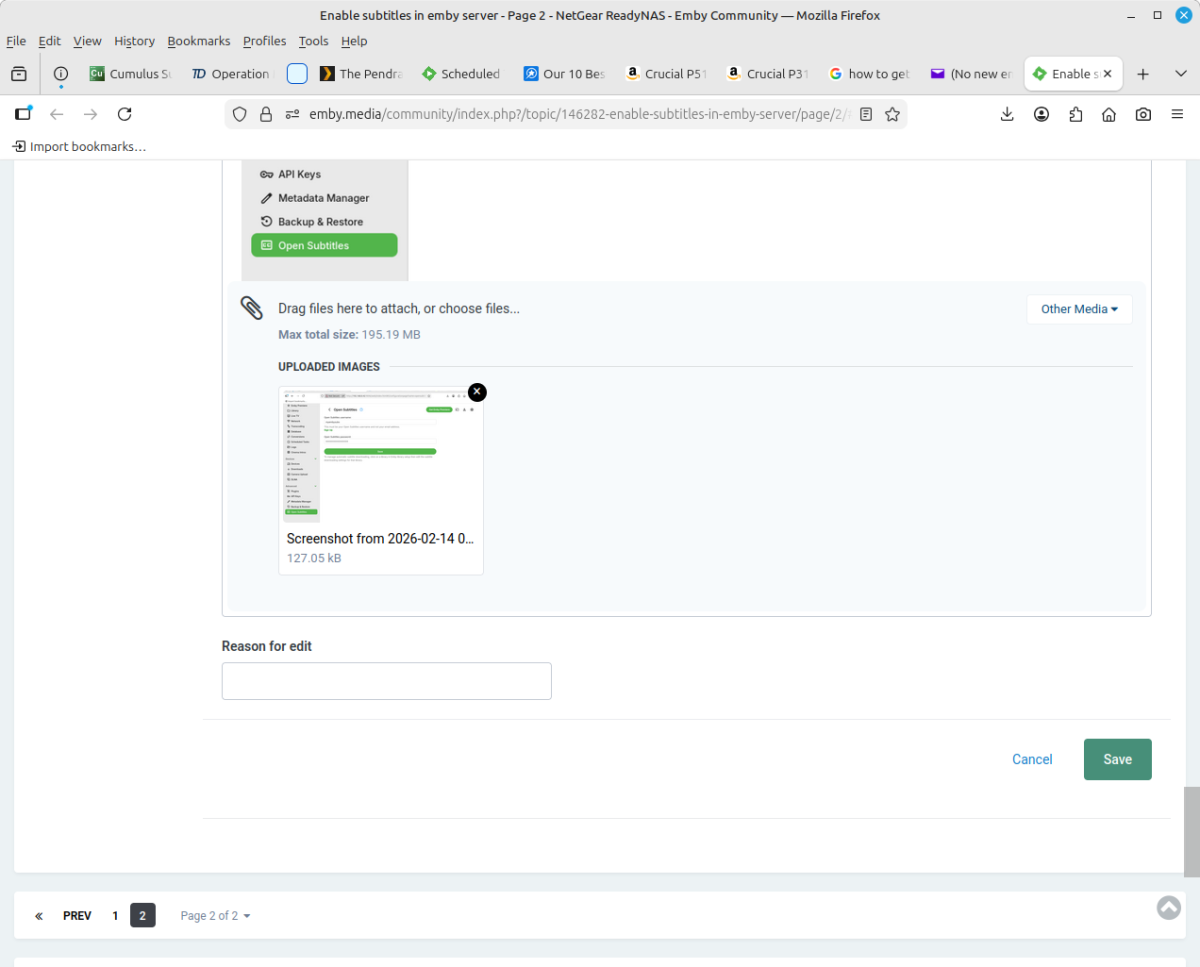The width and height of the screenshot is (1200, 967).
Task: Click the green Save button
Action: (x=1117, y=759)
